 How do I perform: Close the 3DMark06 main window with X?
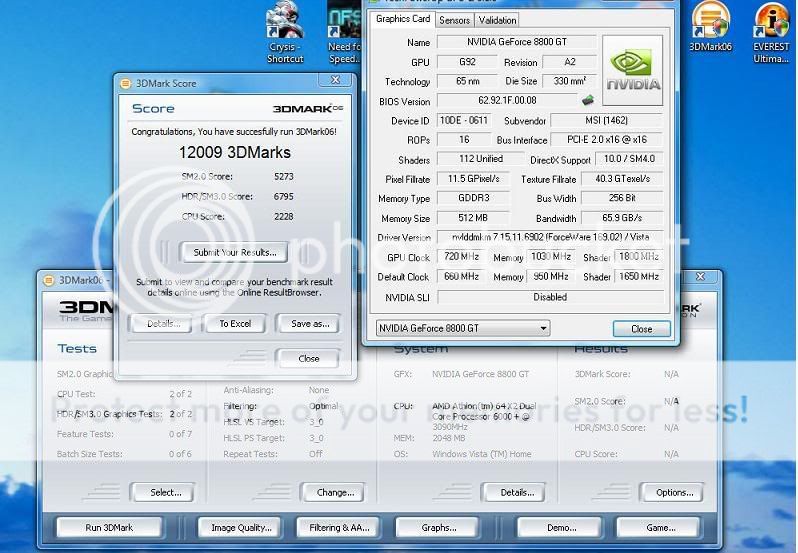point(700,276)
